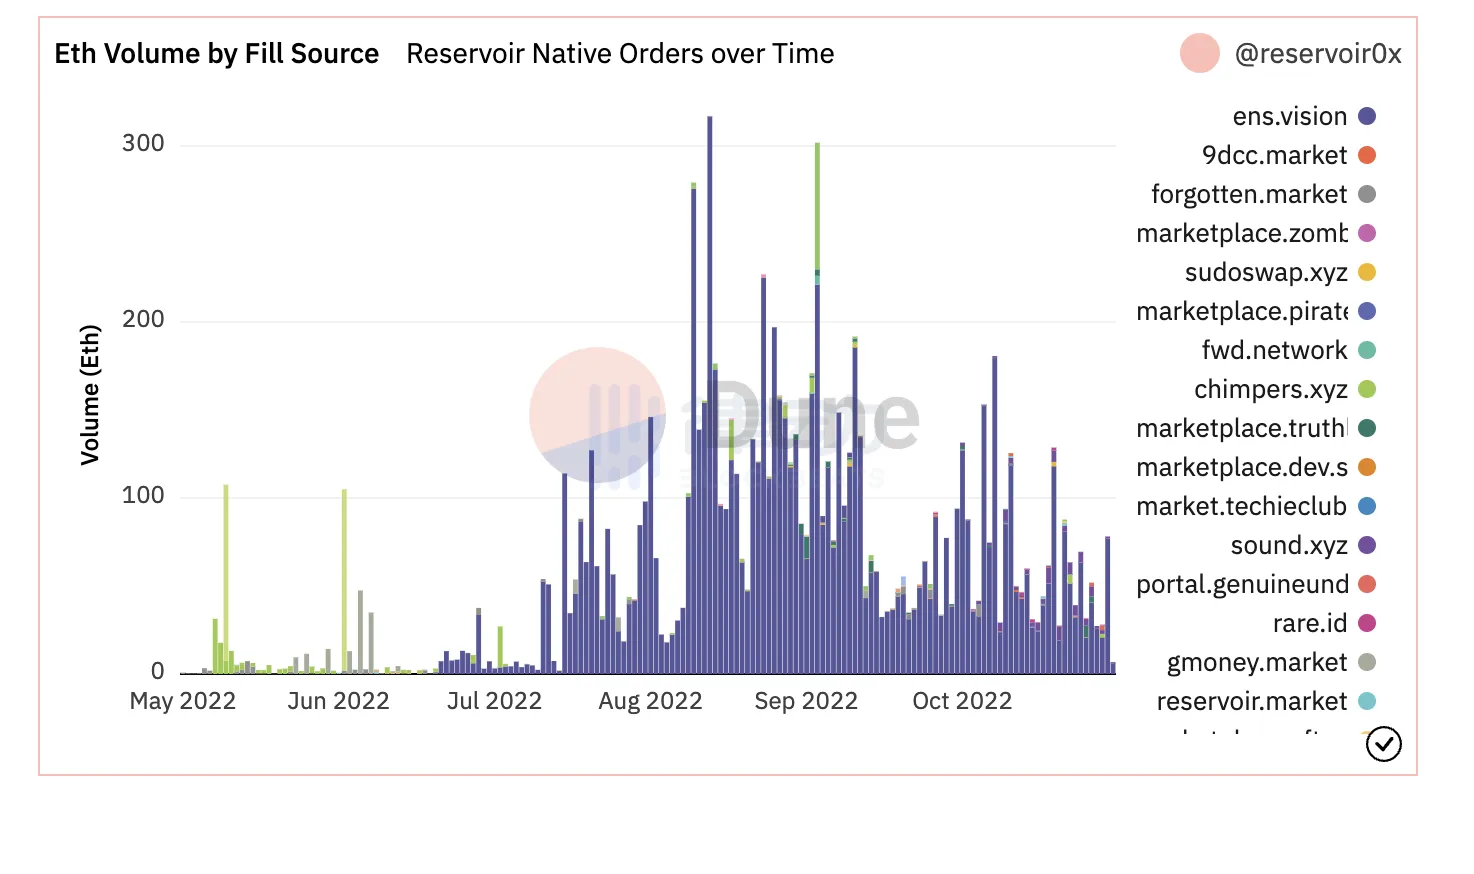Click the Reservoir Native Orders over Time subtitle
The width and height of the screenshot is (1474, 874).
click(620, 54)
